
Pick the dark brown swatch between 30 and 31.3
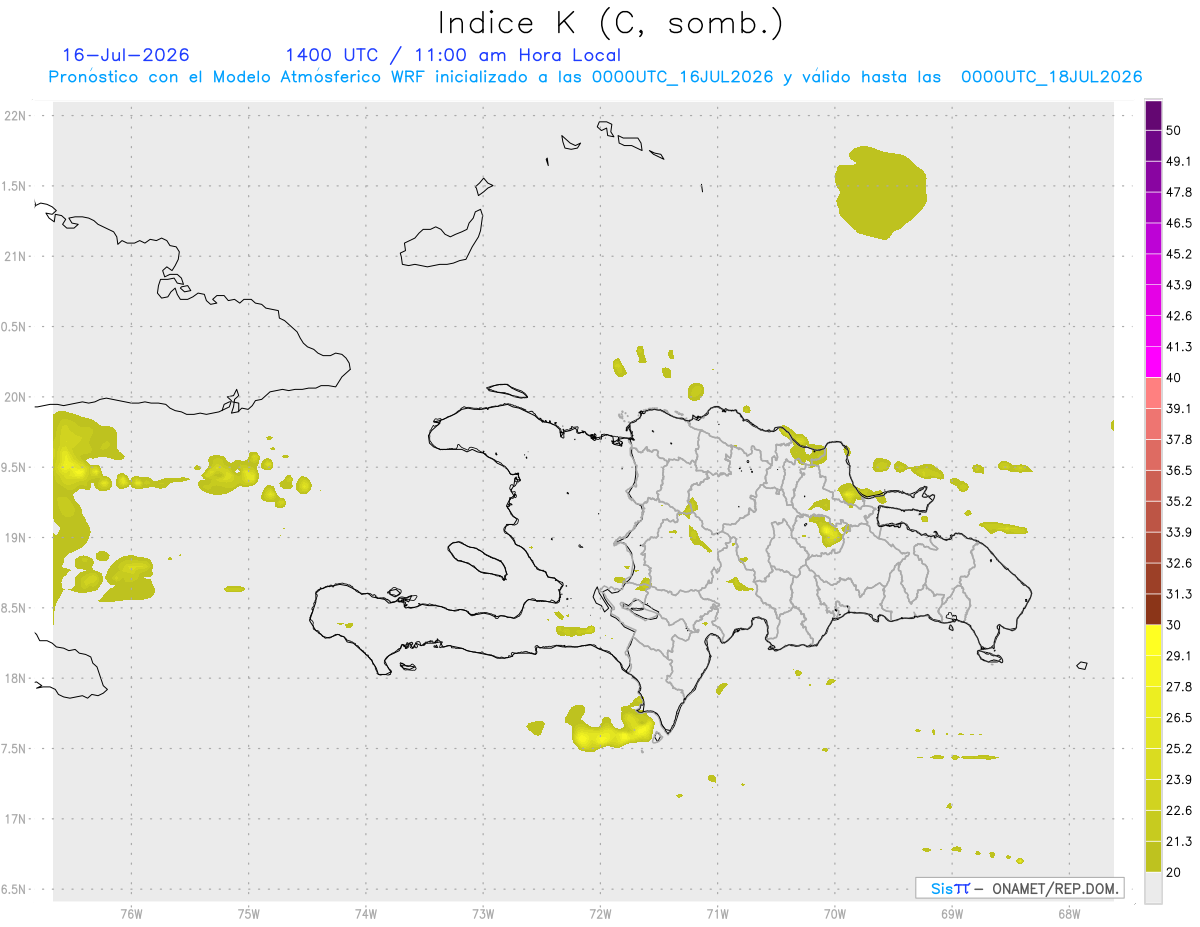click(1153, 609)
